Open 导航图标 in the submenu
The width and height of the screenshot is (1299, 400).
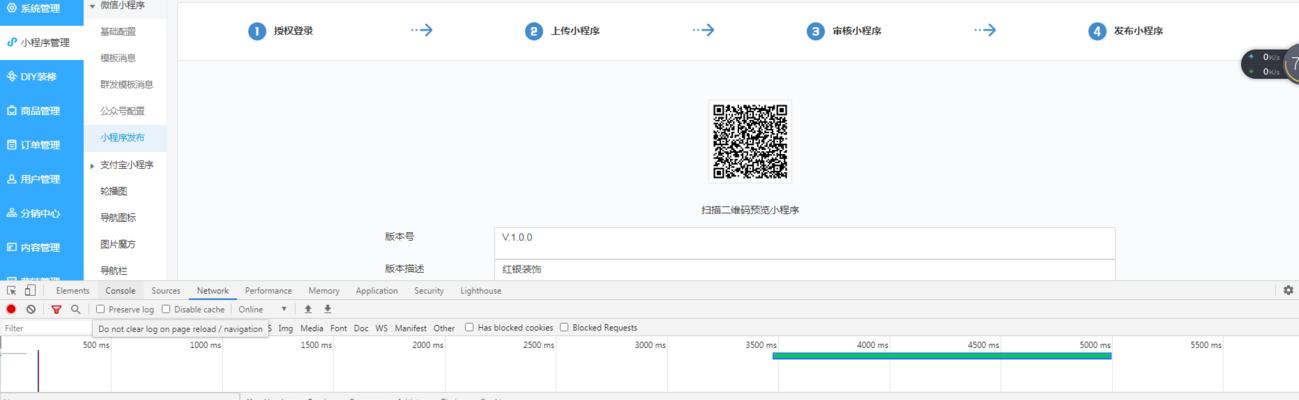[118, 218]
